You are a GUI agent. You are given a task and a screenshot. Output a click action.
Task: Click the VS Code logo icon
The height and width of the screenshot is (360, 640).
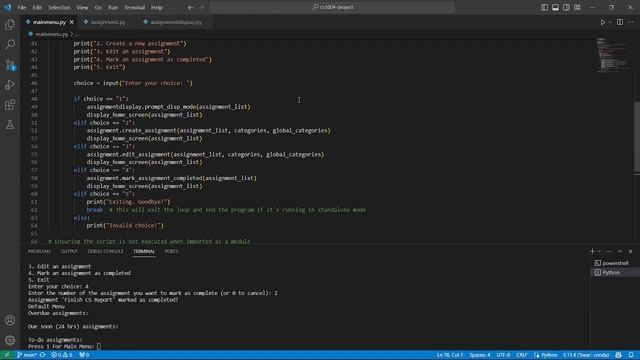coord(8,7)
